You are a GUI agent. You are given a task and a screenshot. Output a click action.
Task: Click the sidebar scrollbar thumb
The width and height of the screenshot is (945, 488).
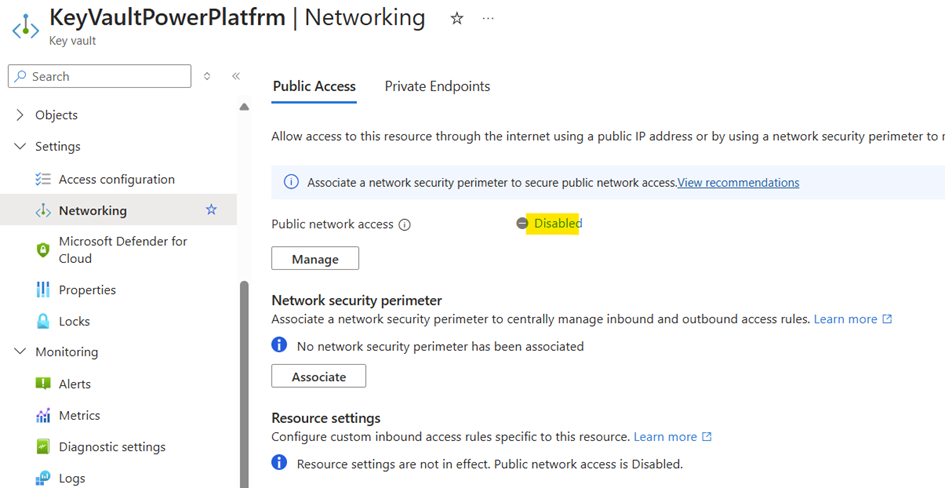pos(244,384)
